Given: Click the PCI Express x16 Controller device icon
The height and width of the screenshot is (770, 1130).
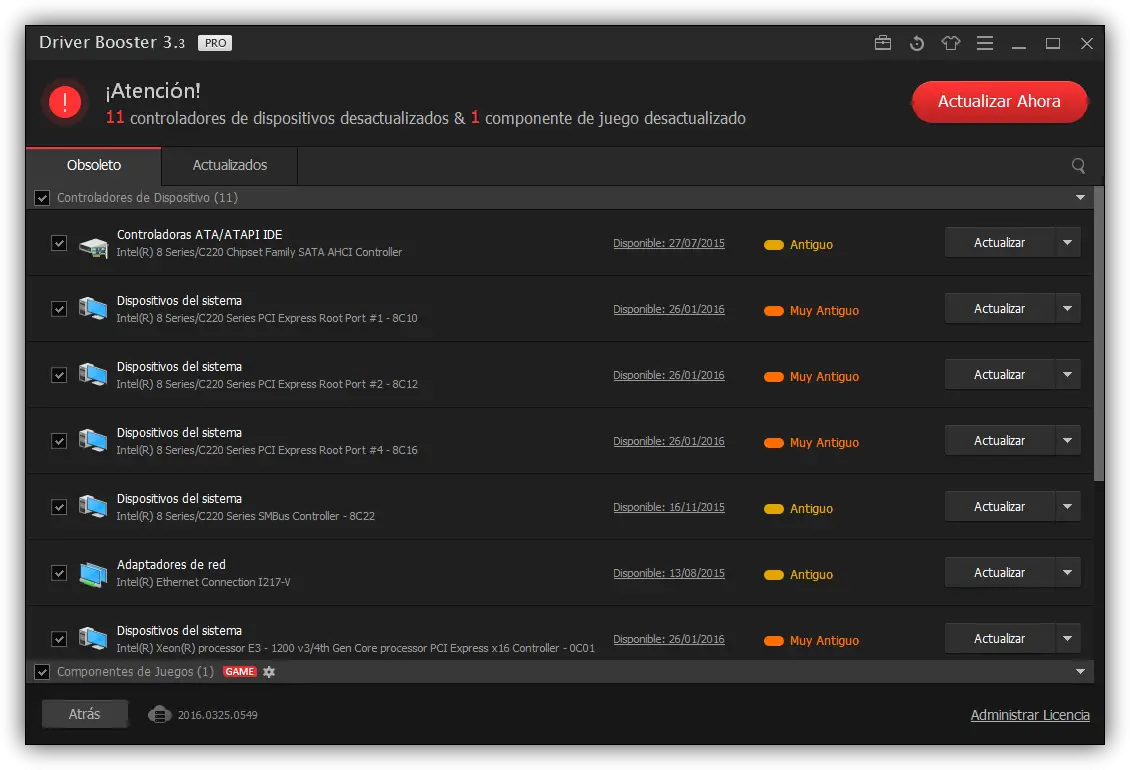Looking at the screenshot, I should tap(93, 640).
